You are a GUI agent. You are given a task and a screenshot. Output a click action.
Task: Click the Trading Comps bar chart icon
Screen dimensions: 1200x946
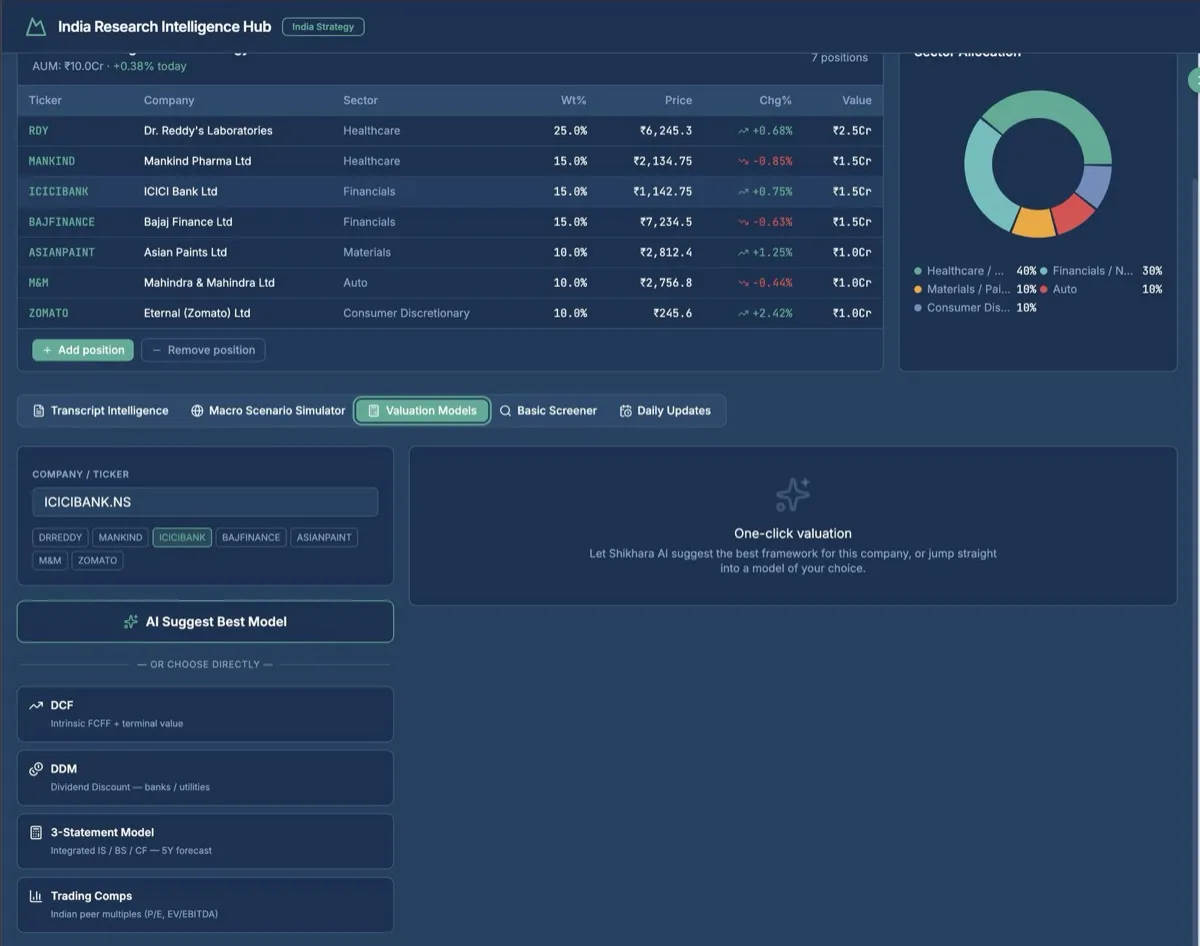[36, 897]
